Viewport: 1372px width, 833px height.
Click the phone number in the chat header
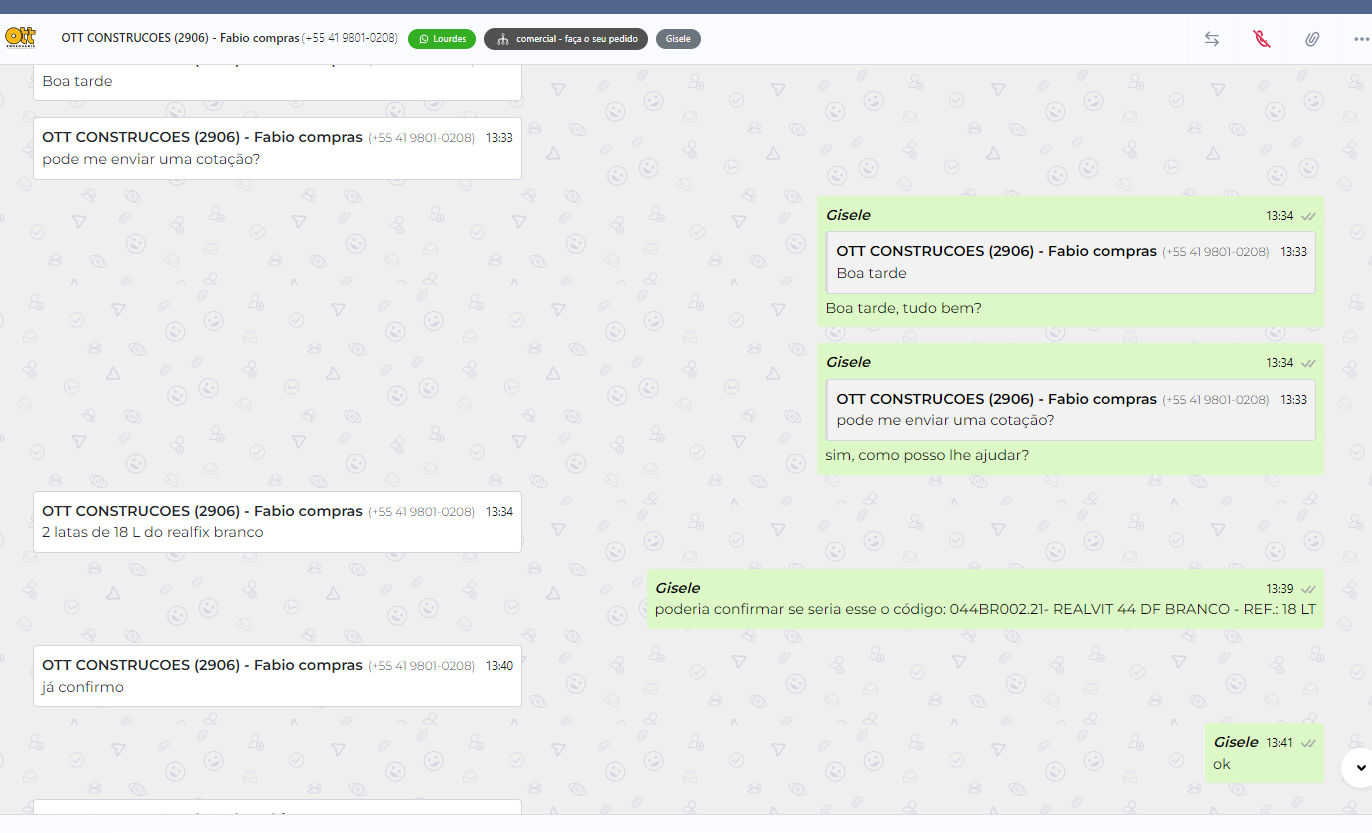pos(349,38)
